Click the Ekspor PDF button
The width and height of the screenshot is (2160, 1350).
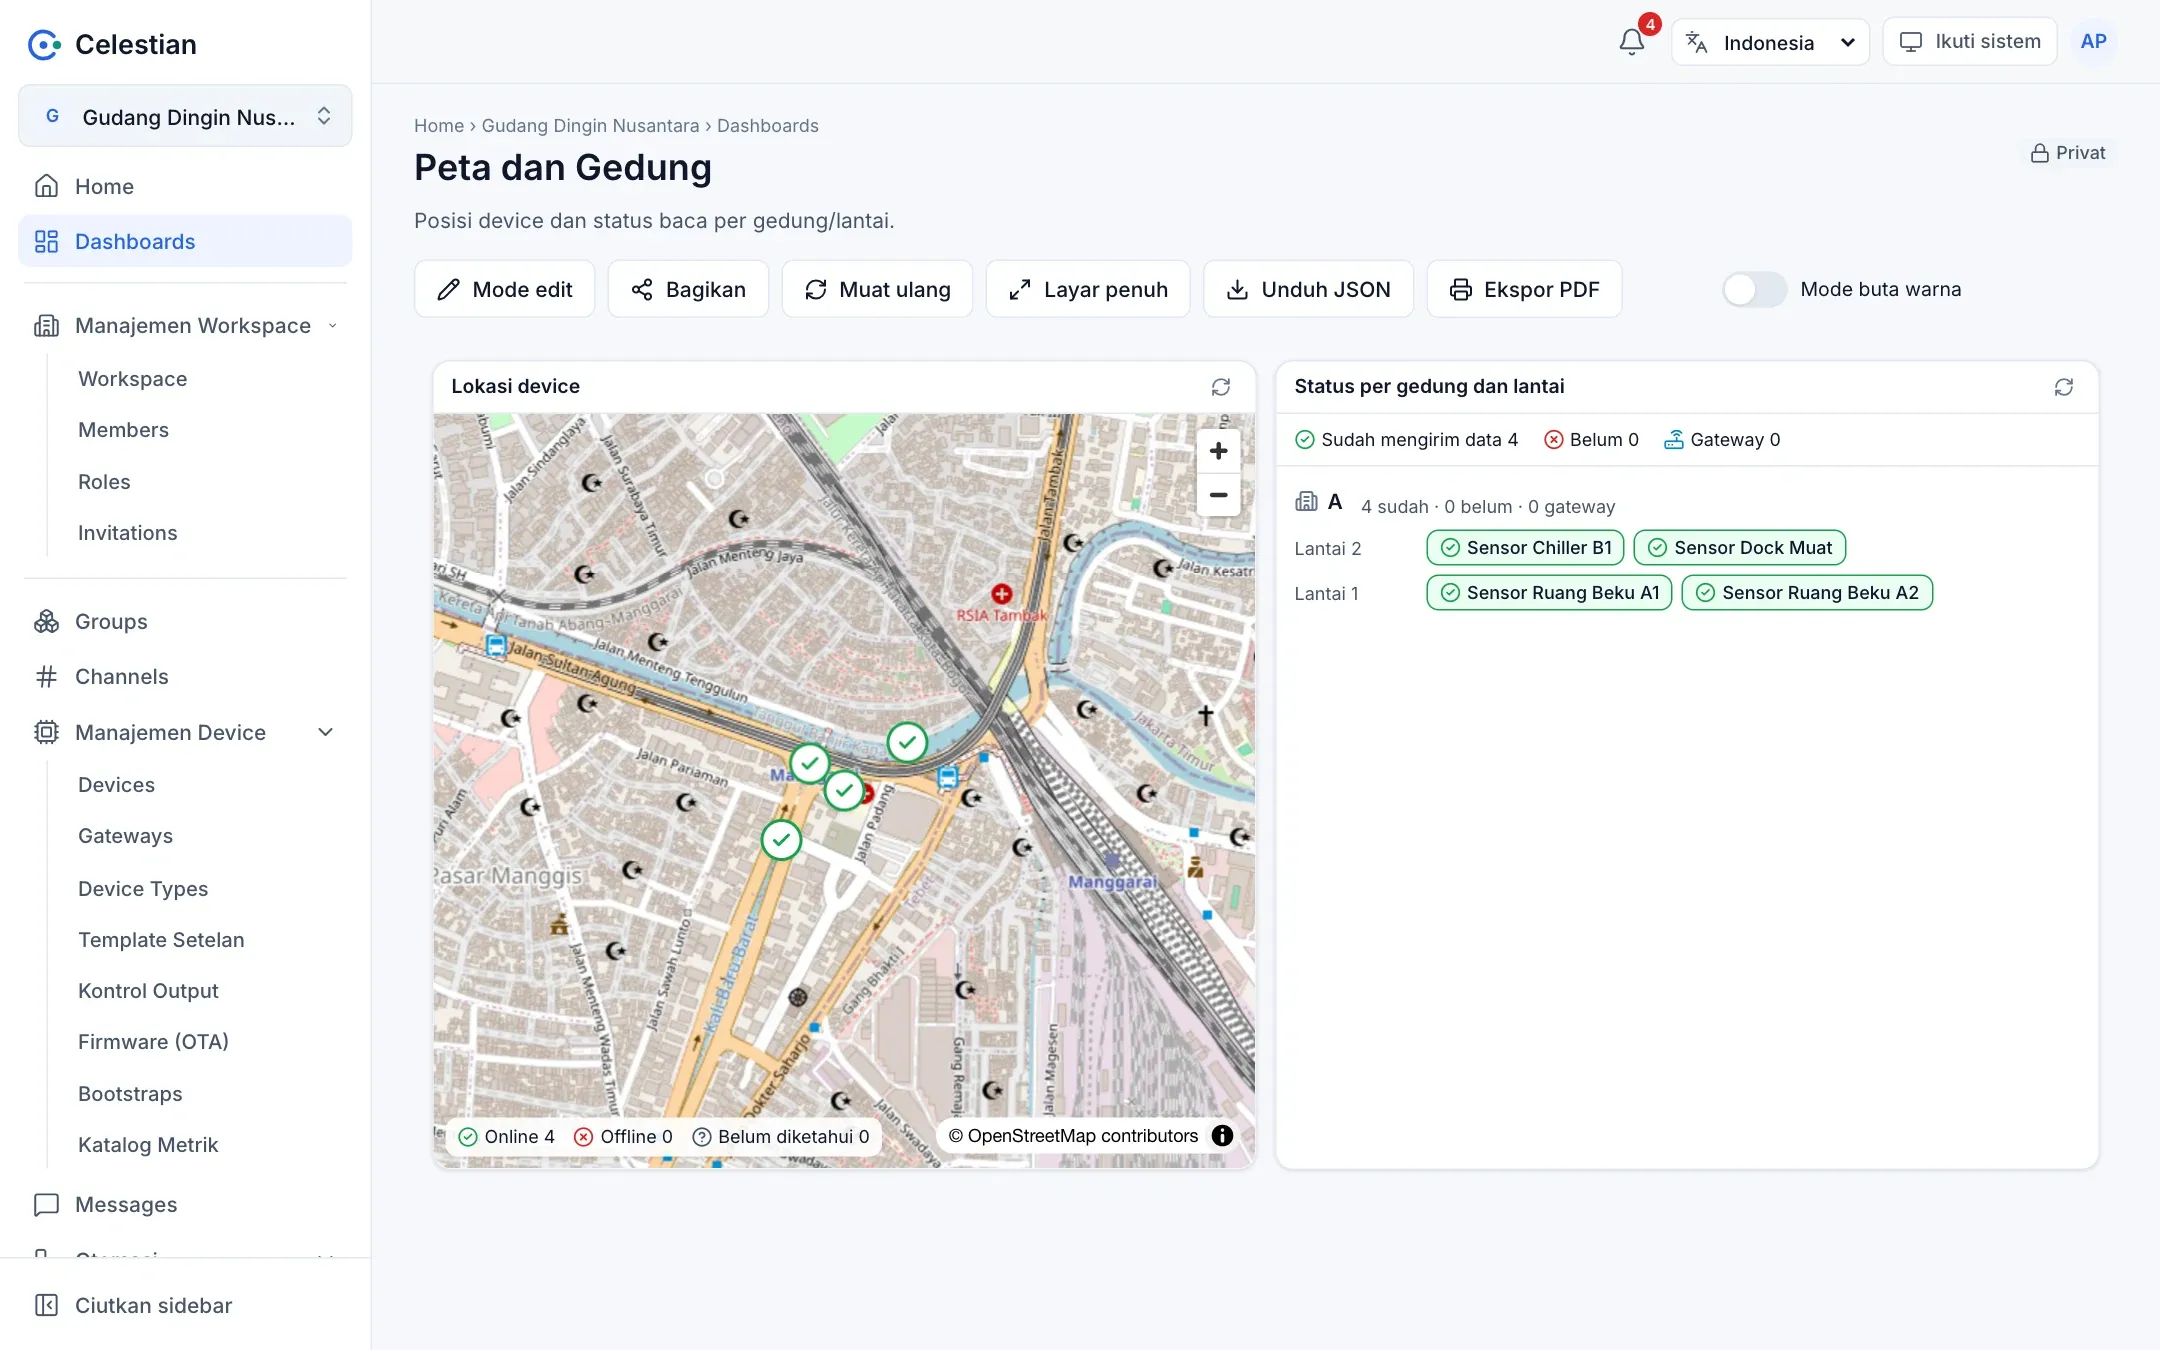(1524, 289)
